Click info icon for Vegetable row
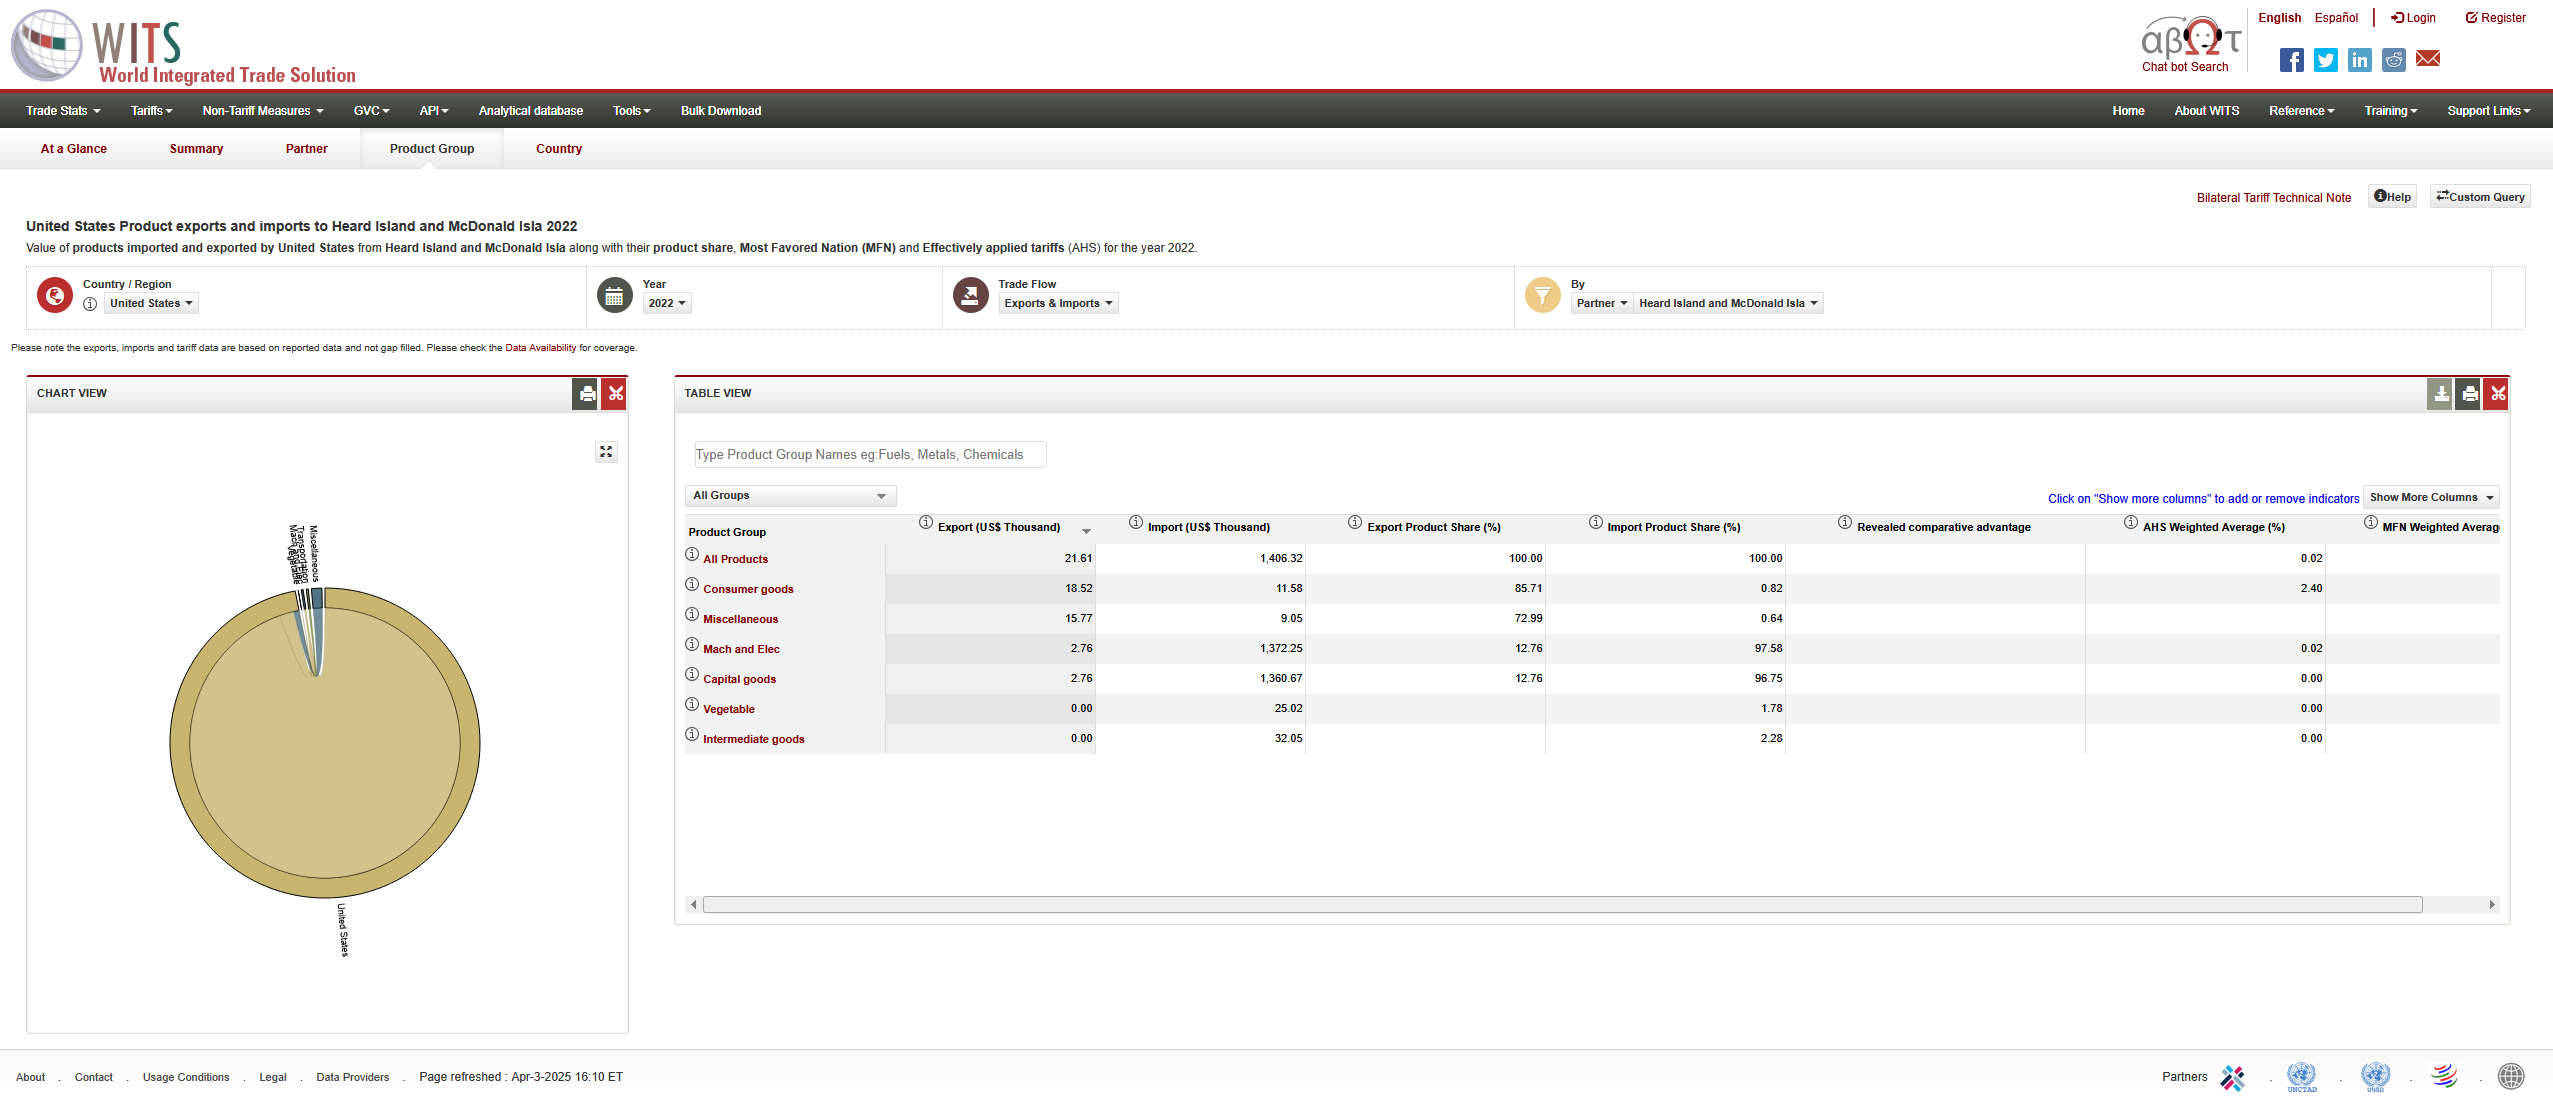Image resolution: width=2553 pixels, height=1116 pixels. 691,705
